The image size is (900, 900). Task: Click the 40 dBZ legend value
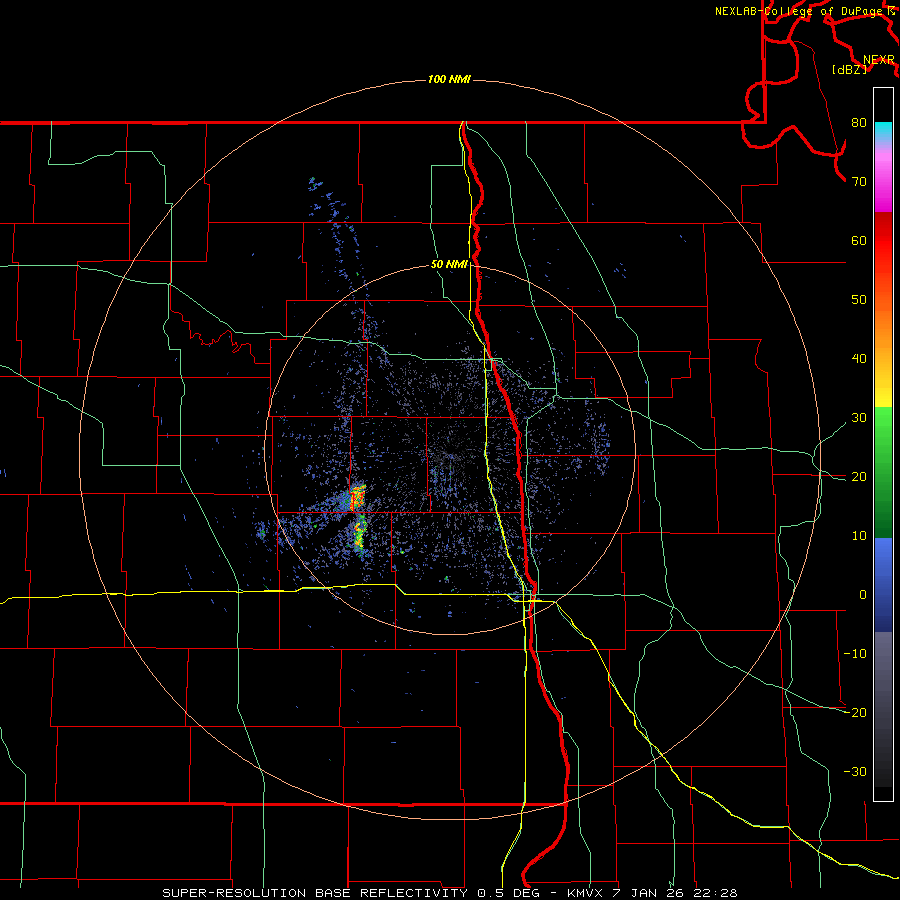click(x=859, y=359)
